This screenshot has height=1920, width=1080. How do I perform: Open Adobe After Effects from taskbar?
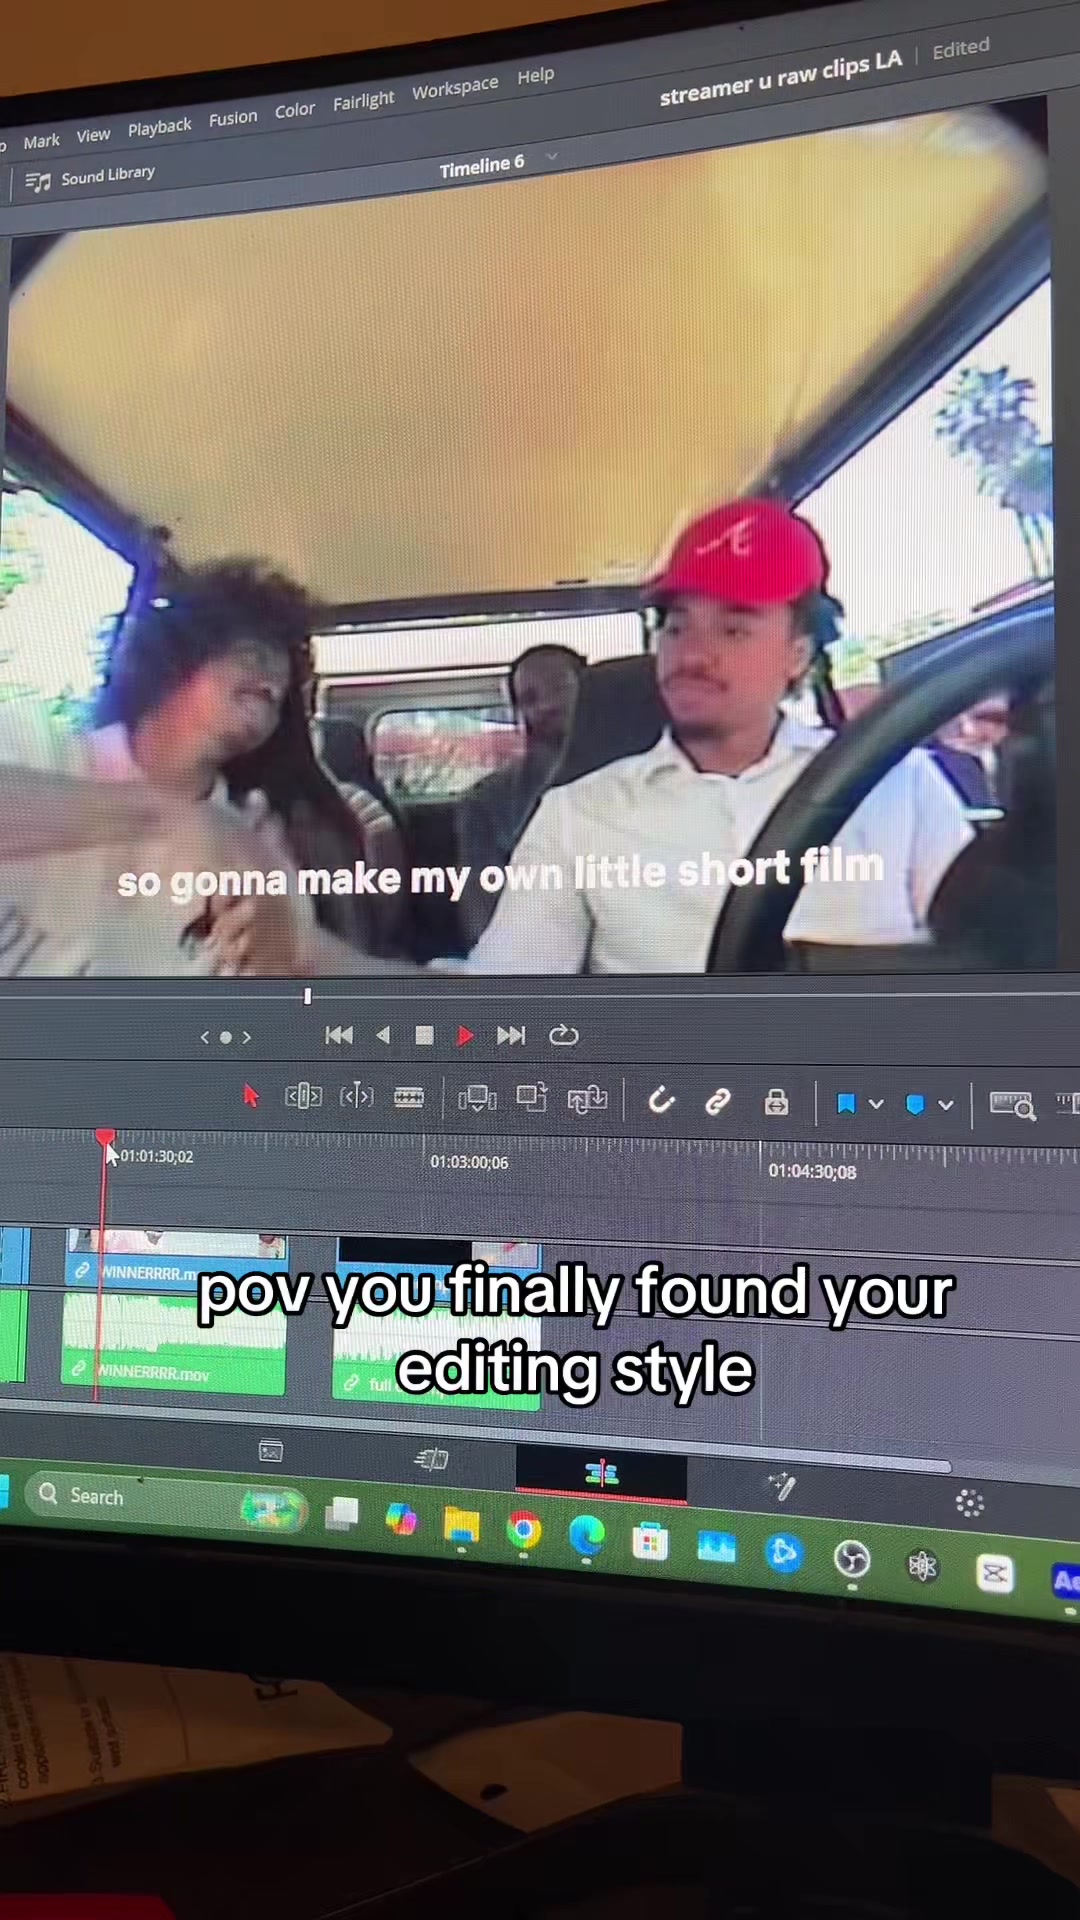(1066, 1581)
